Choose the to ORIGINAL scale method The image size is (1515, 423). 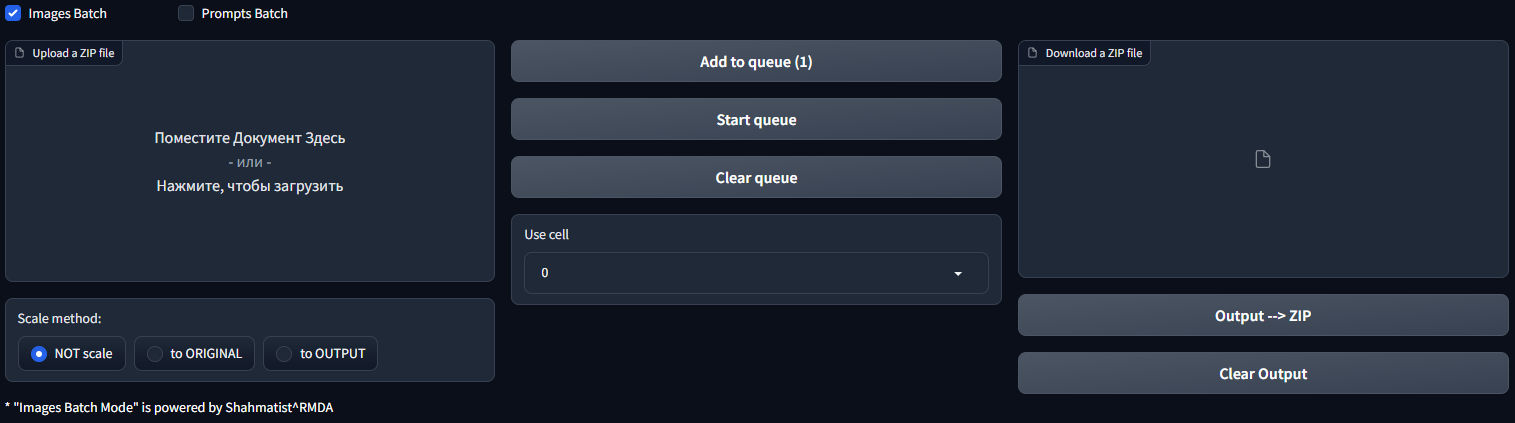pos(155,353)
